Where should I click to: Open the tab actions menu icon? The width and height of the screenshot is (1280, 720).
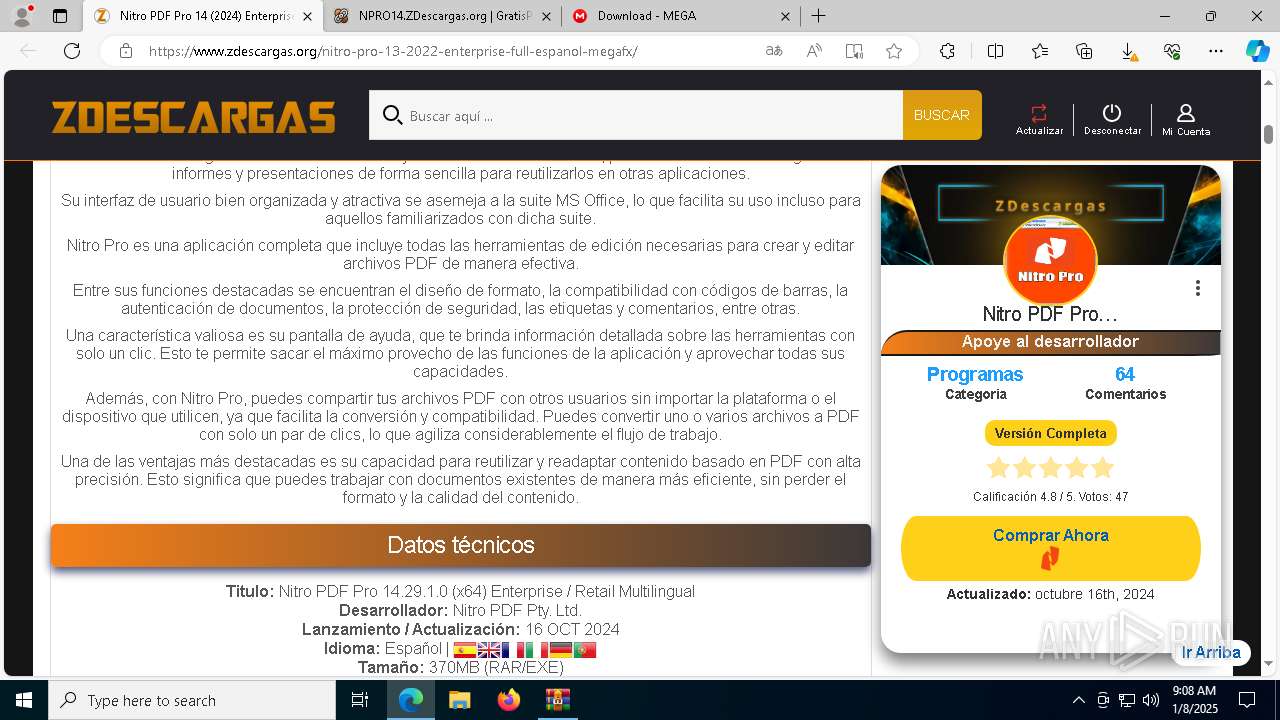click(x=60, y=16)
